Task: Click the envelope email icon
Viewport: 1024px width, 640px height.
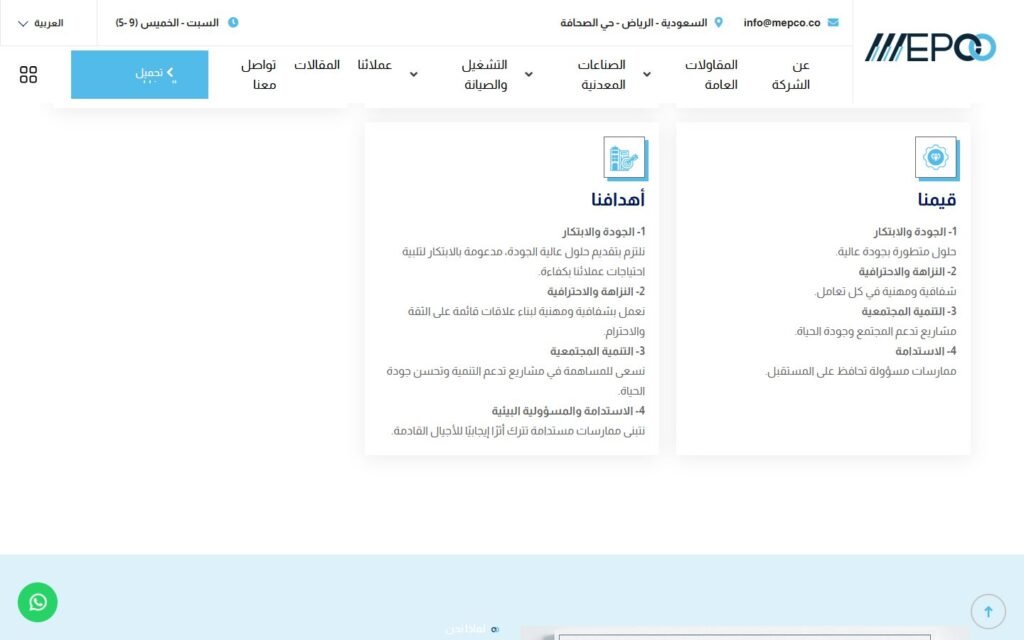Action: 833,22
